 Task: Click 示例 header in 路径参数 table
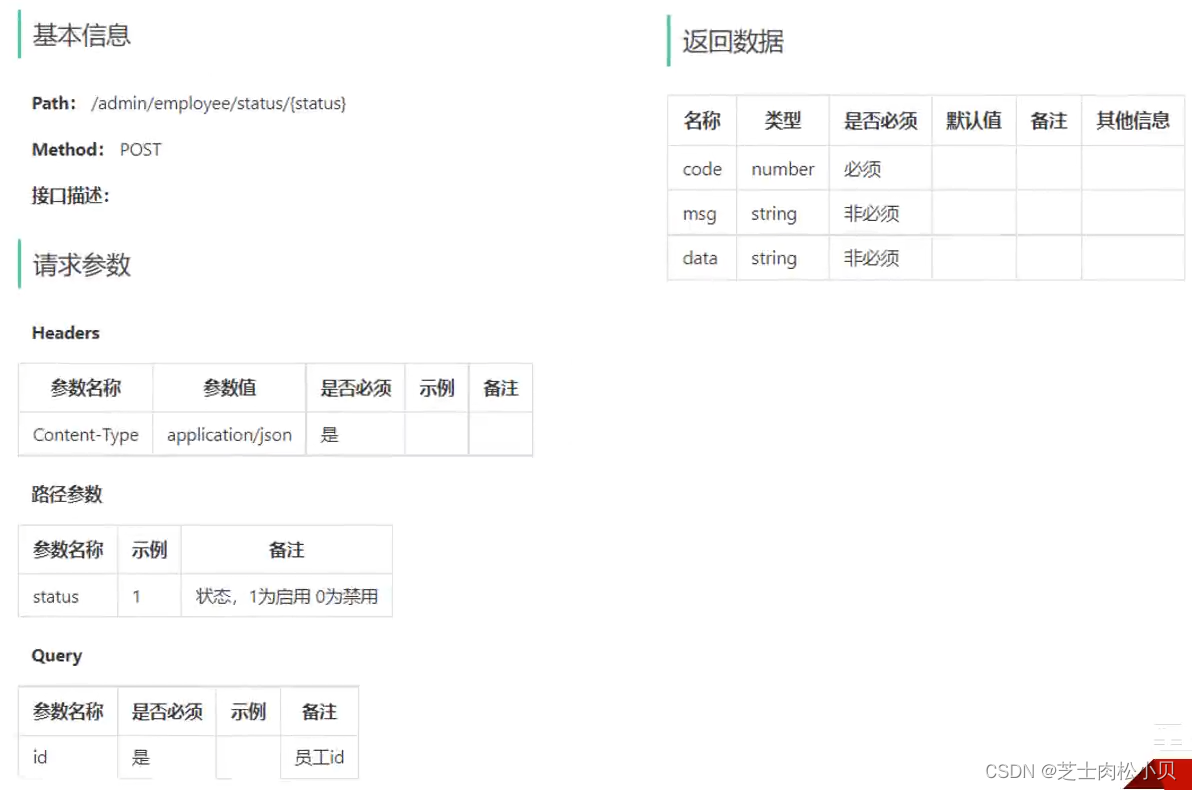(x=149, y=550)
